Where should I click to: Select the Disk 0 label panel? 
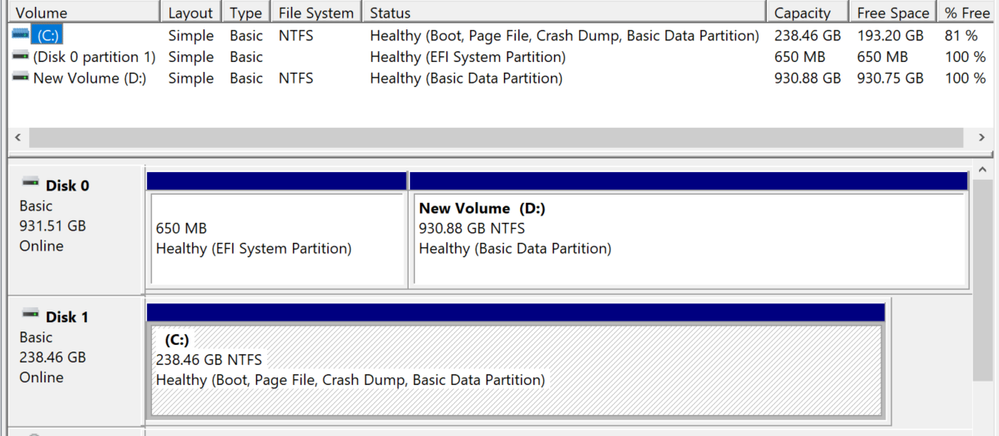(x=76, y=230)
